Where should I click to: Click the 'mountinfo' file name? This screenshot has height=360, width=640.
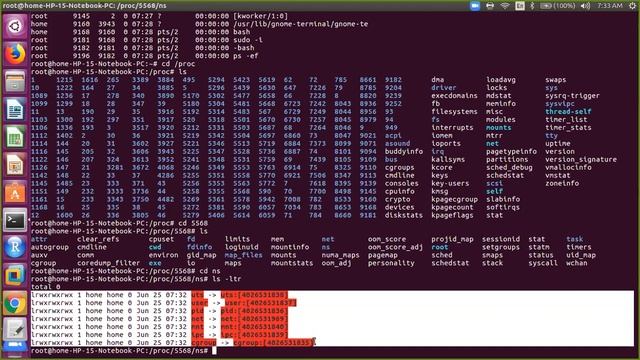pos(290,247)
